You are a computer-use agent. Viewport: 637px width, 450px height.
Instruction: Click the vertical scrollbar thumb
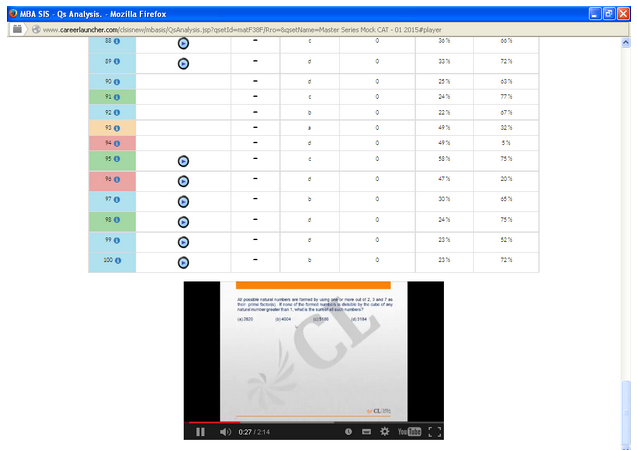pos(626,411)
